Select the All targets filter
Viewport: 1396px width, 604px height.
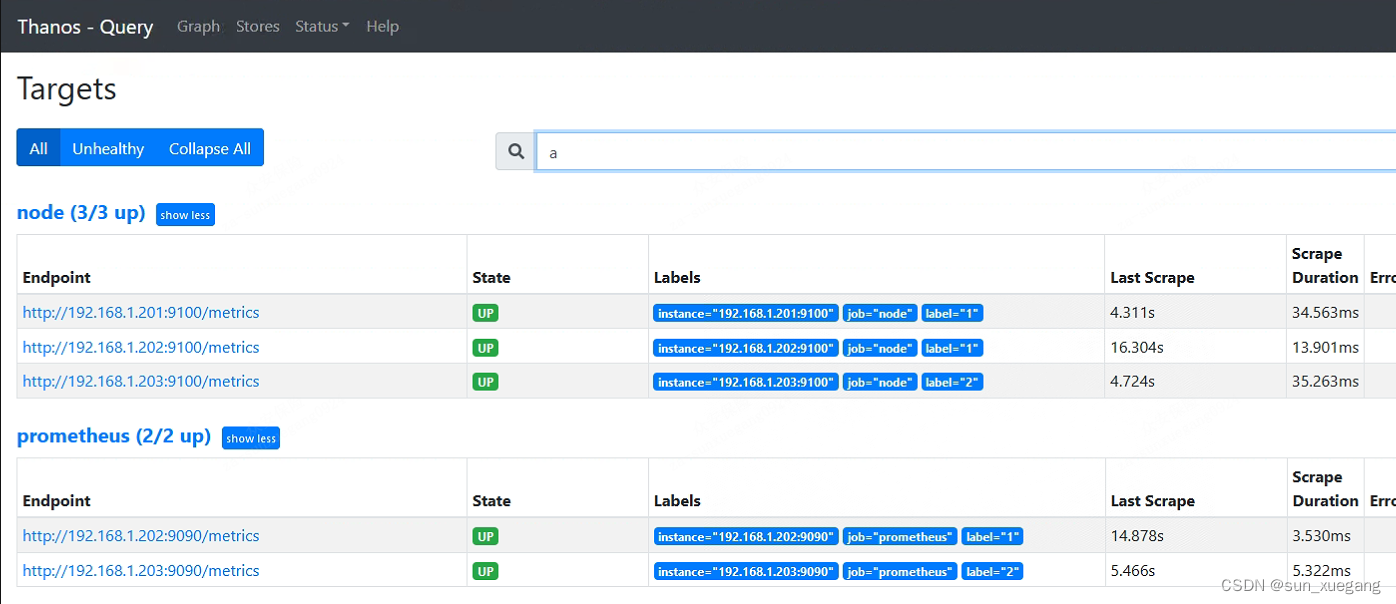[38, 147]
